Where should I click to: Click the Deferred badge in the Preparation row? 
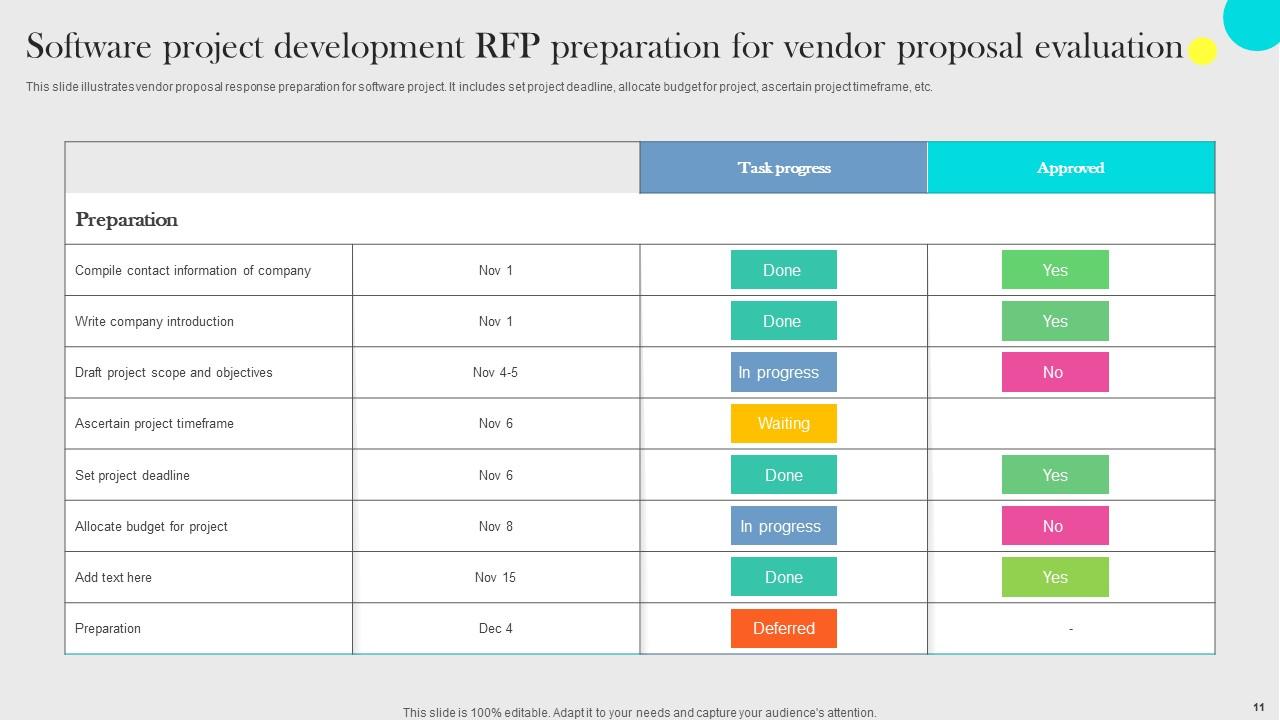pyautogui.click(x=783, y=628)
